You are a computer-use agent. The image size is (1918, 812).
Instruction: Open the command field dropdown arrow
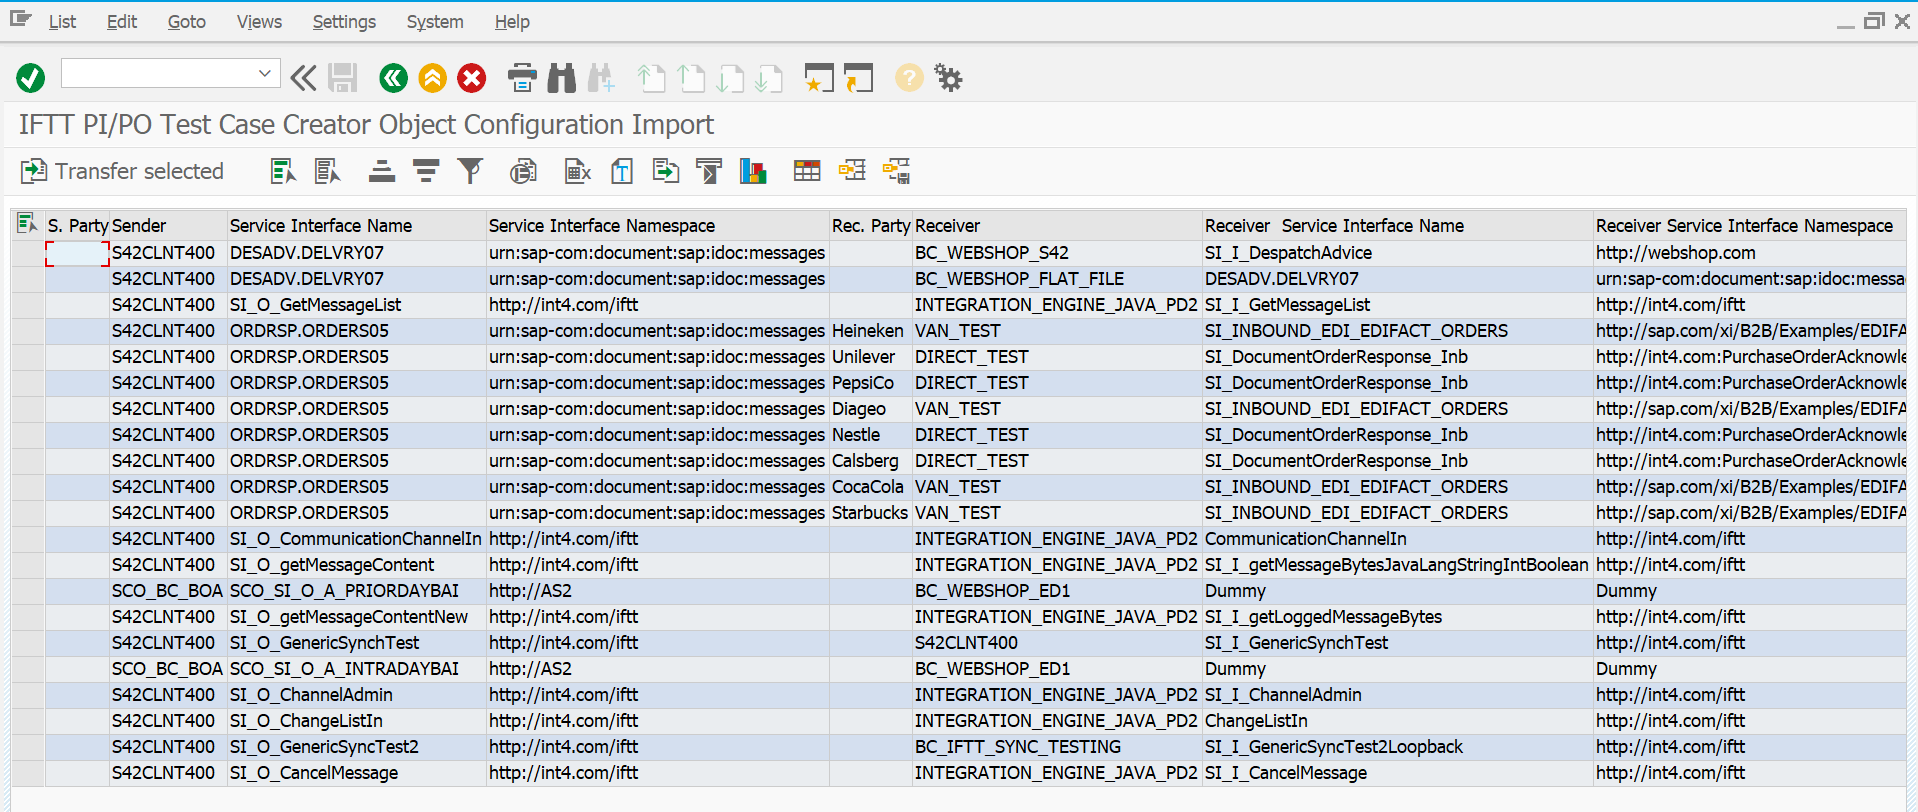tap(265, 73)
